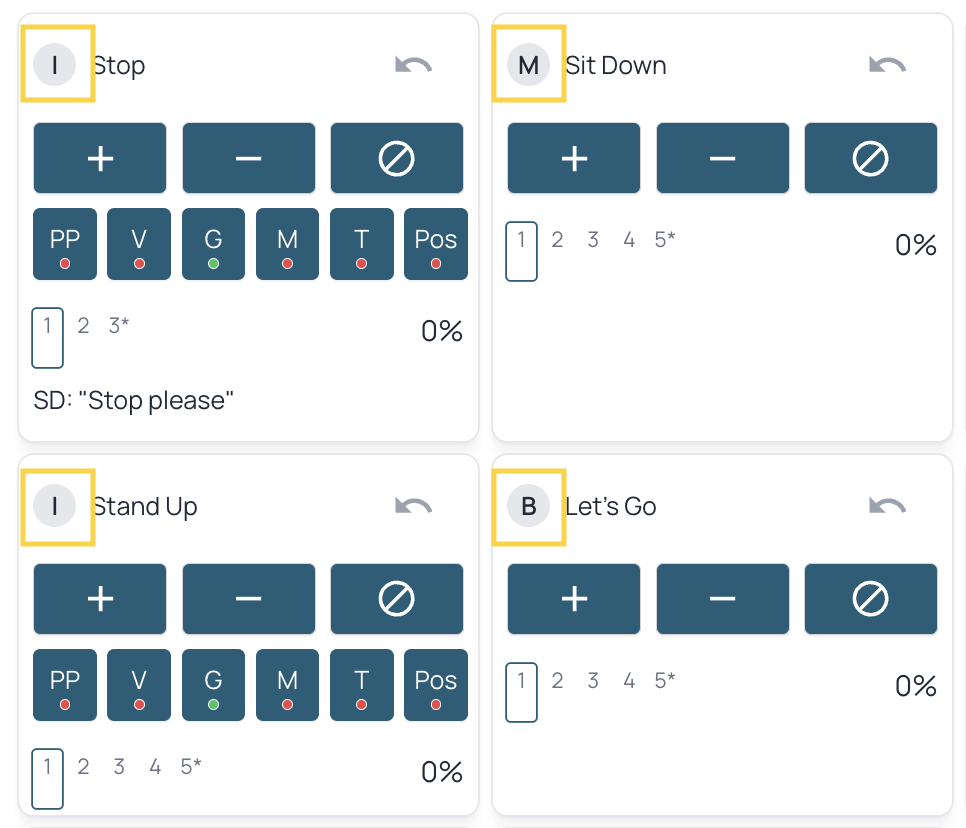Open the B badge on Let's Go
This screenshot has width=966, height=828.
click(x=529, y=506)
